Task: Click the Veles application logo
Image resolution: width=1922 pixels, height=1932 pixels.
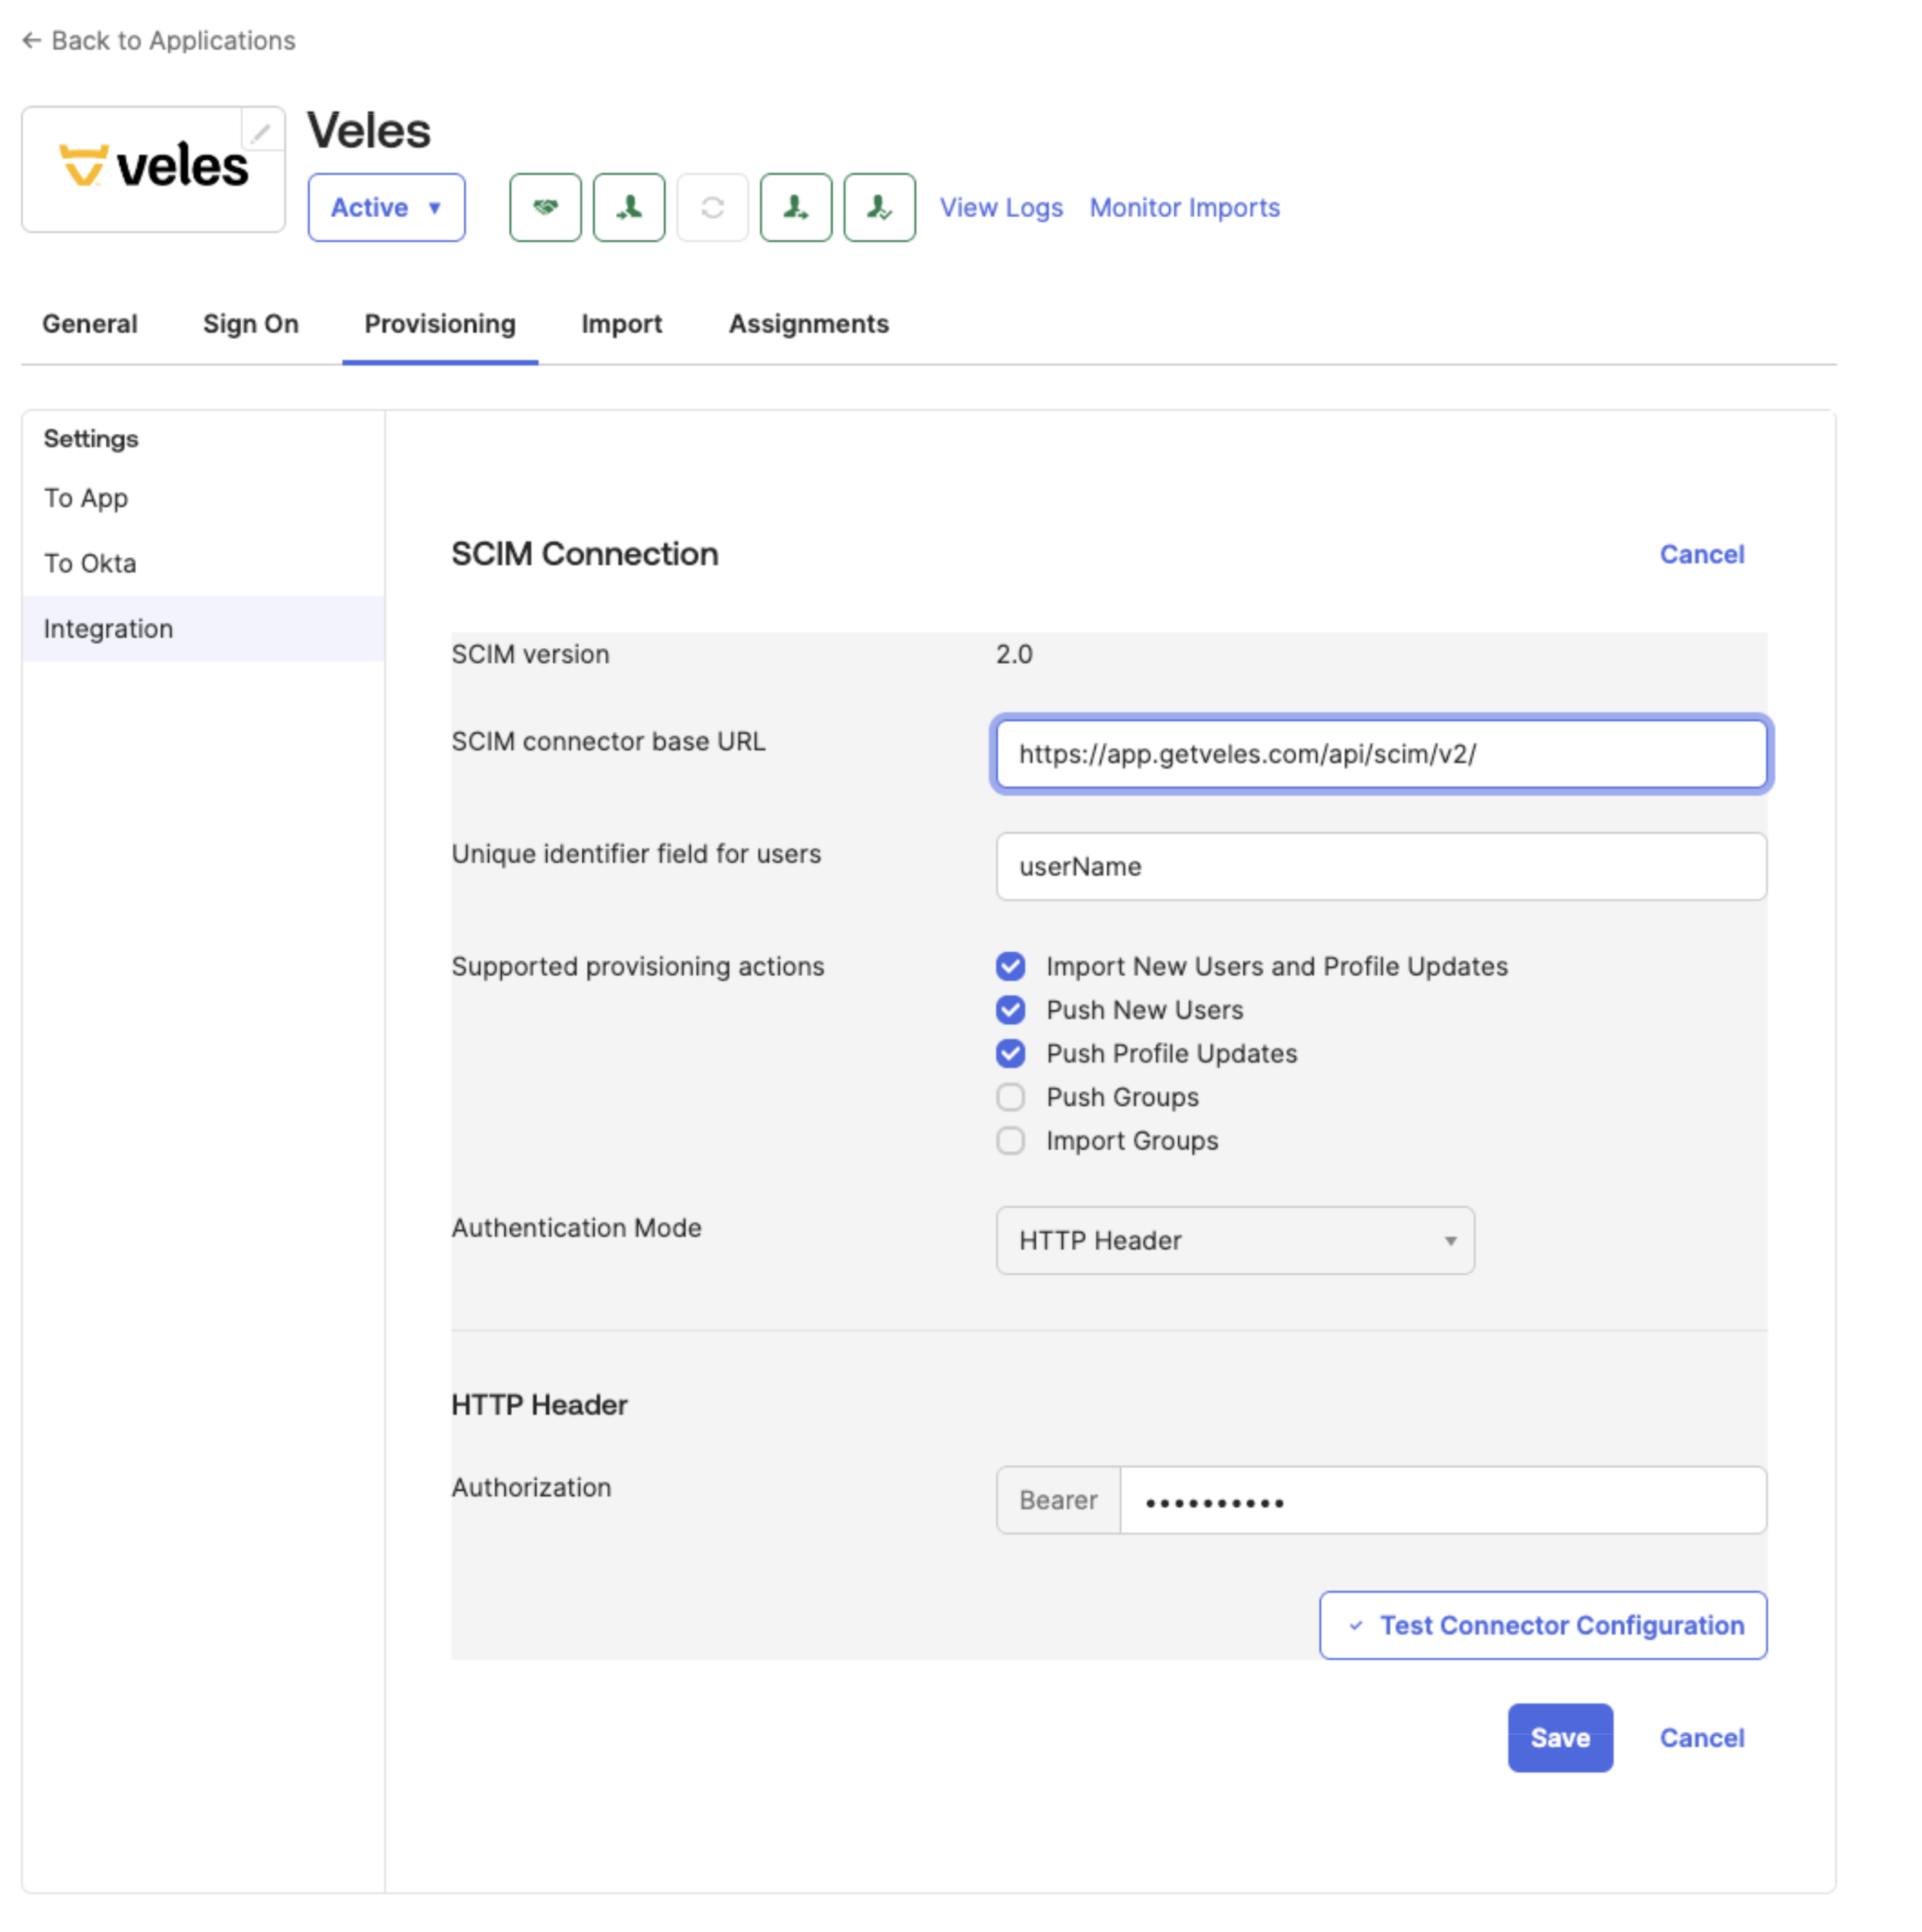Action: [153, 168]
